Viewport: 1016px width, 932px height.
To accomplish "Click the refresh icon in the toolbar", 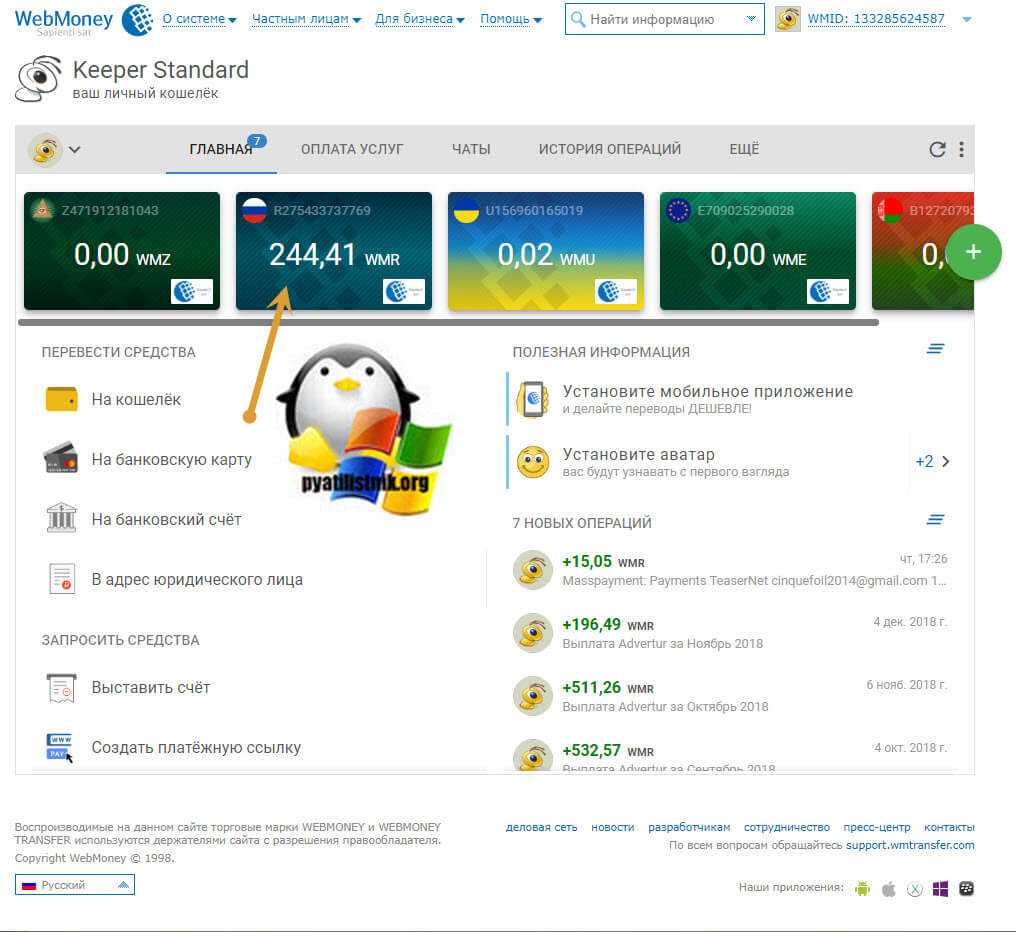I will tap(937, 149).
